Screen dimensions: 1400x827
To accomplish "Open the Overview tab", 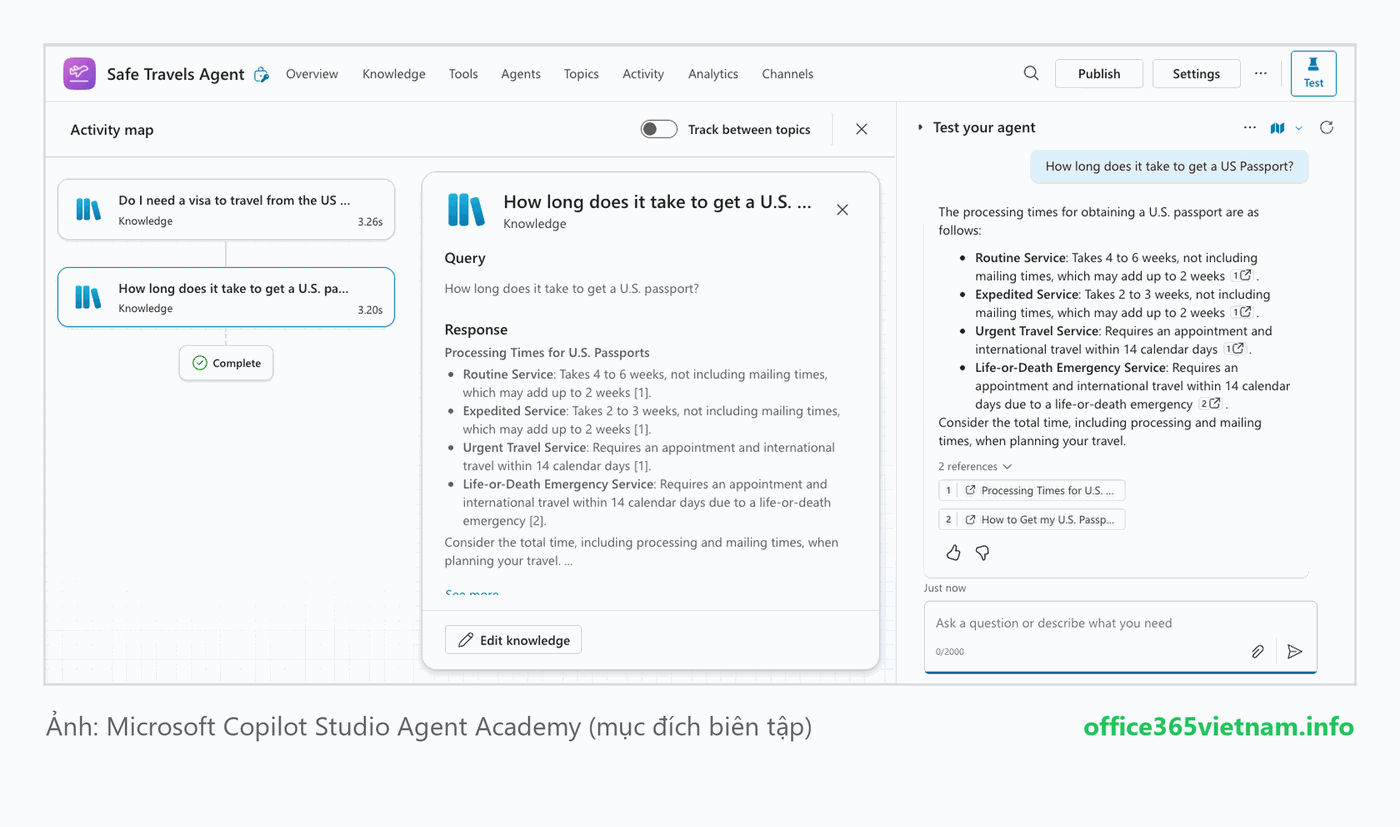I will coord(312,74).
